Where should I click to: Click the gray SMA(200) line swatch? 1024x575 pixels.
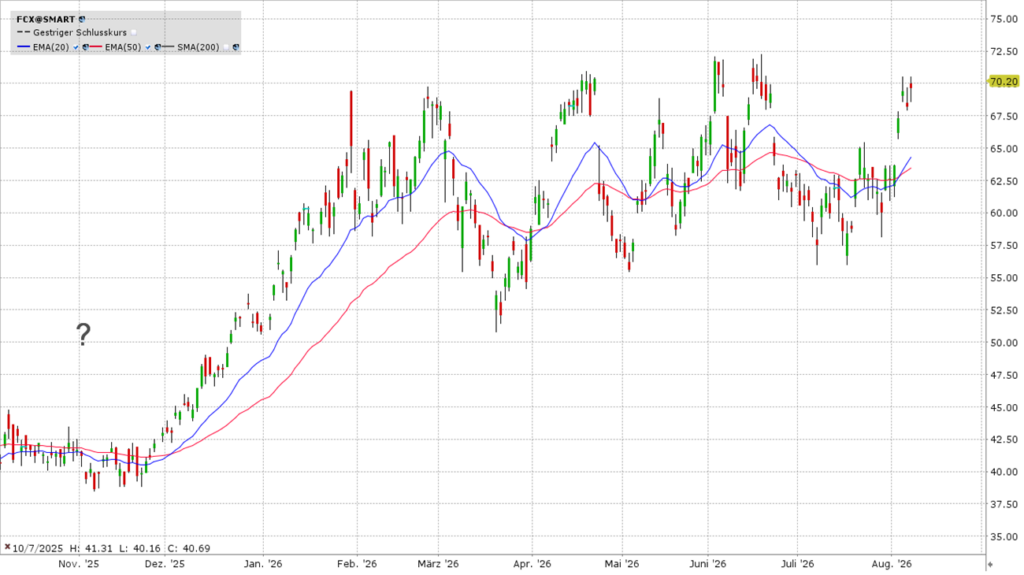tap(168, 47)
